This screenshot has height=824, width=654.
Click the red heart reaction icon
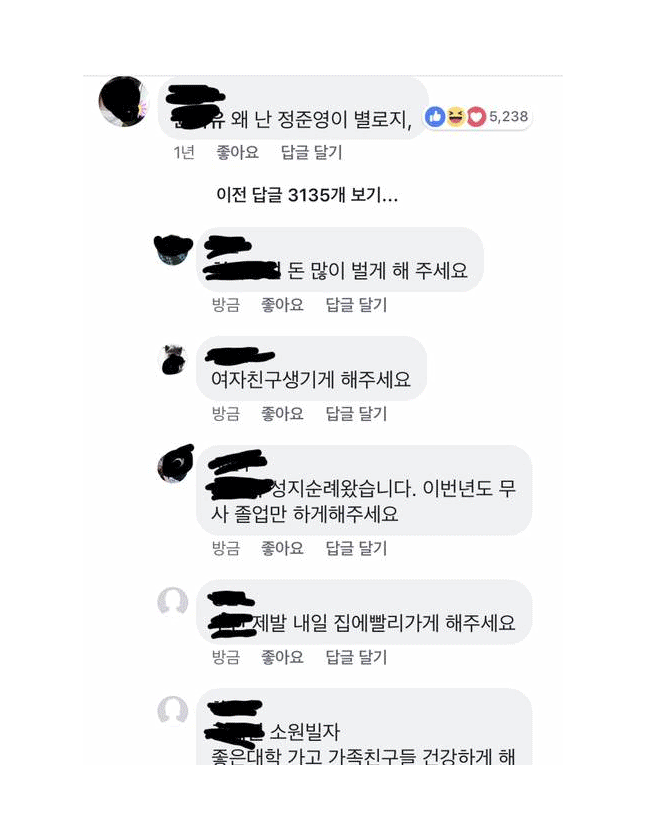click(476, 117)
